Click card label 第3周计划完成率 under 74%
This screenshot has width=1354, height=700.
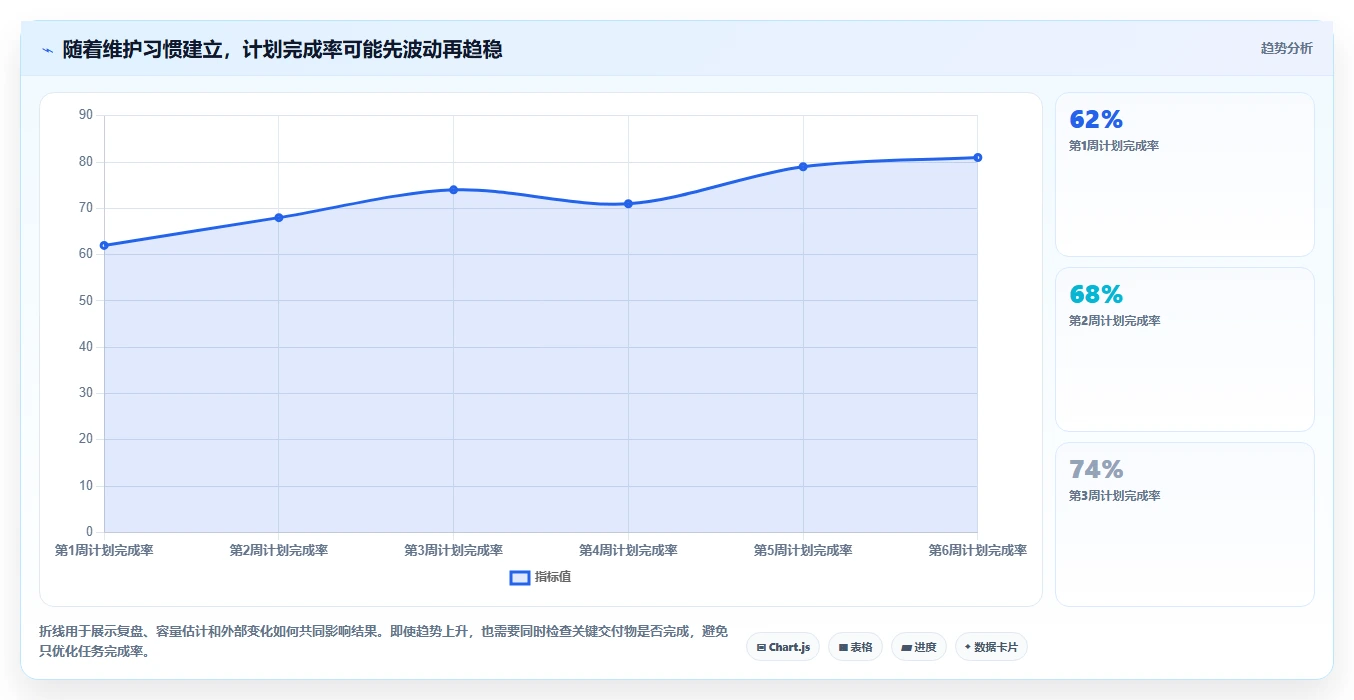(1114, 496)
